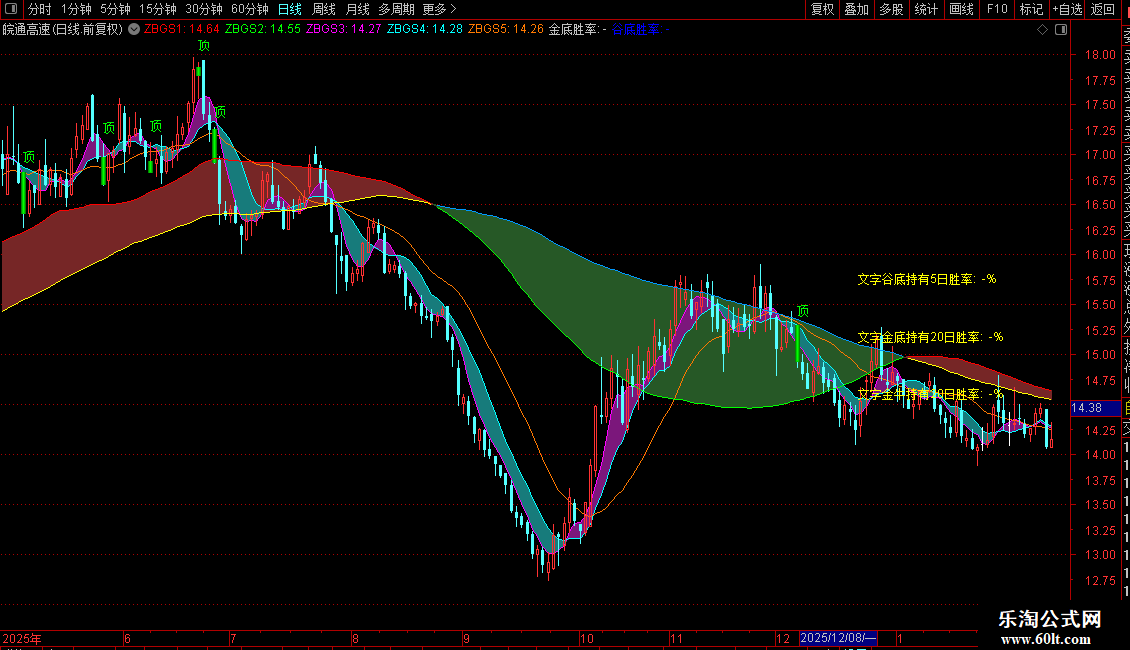
Task: Click the 文字金底持有20日胜率 text
Action: point(930,337)
